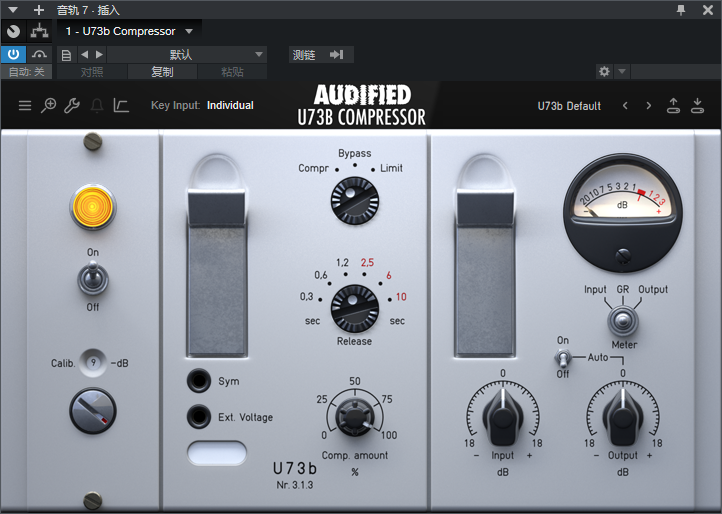Open the 默认 preset dropdown
Screen dimensions: 722x514
point(186,55)
